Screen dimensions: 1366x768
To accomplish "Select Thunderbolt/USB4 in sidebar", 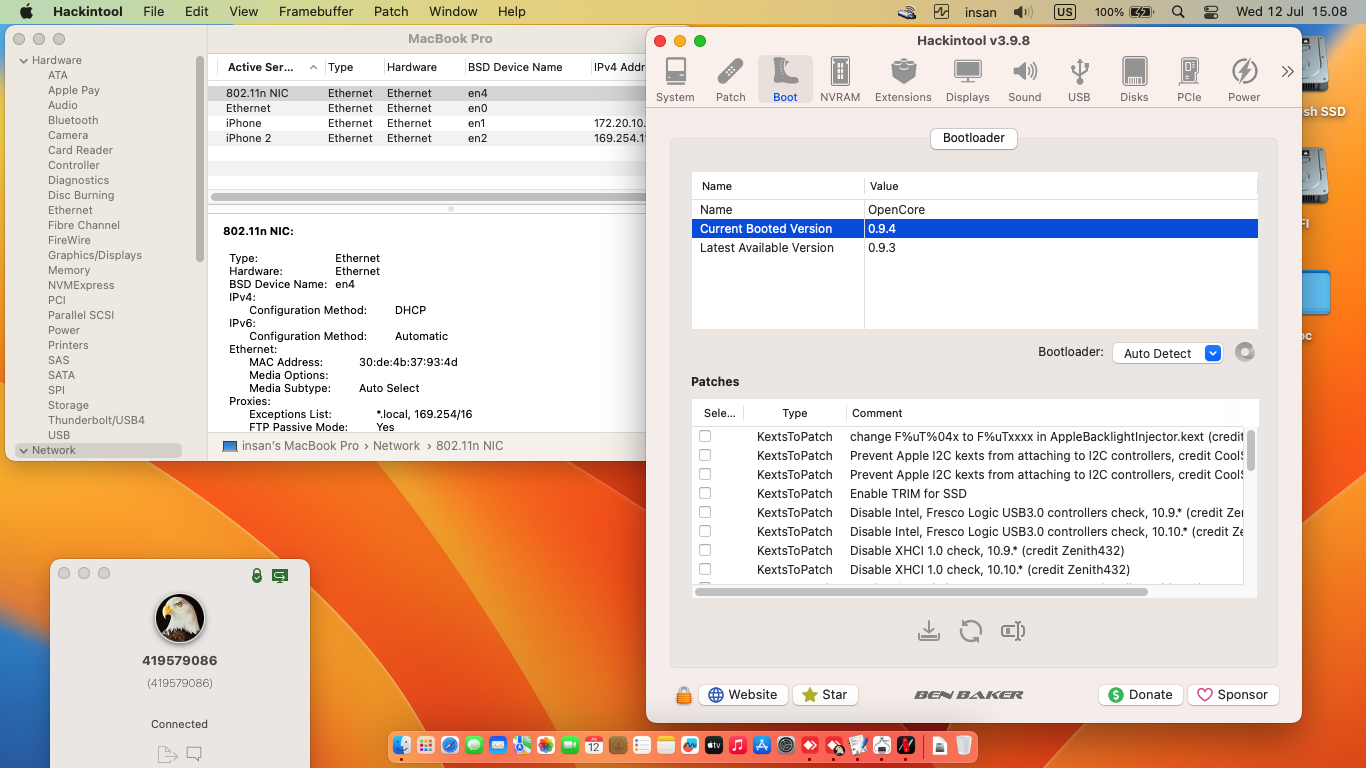I will tap(96, 420).
